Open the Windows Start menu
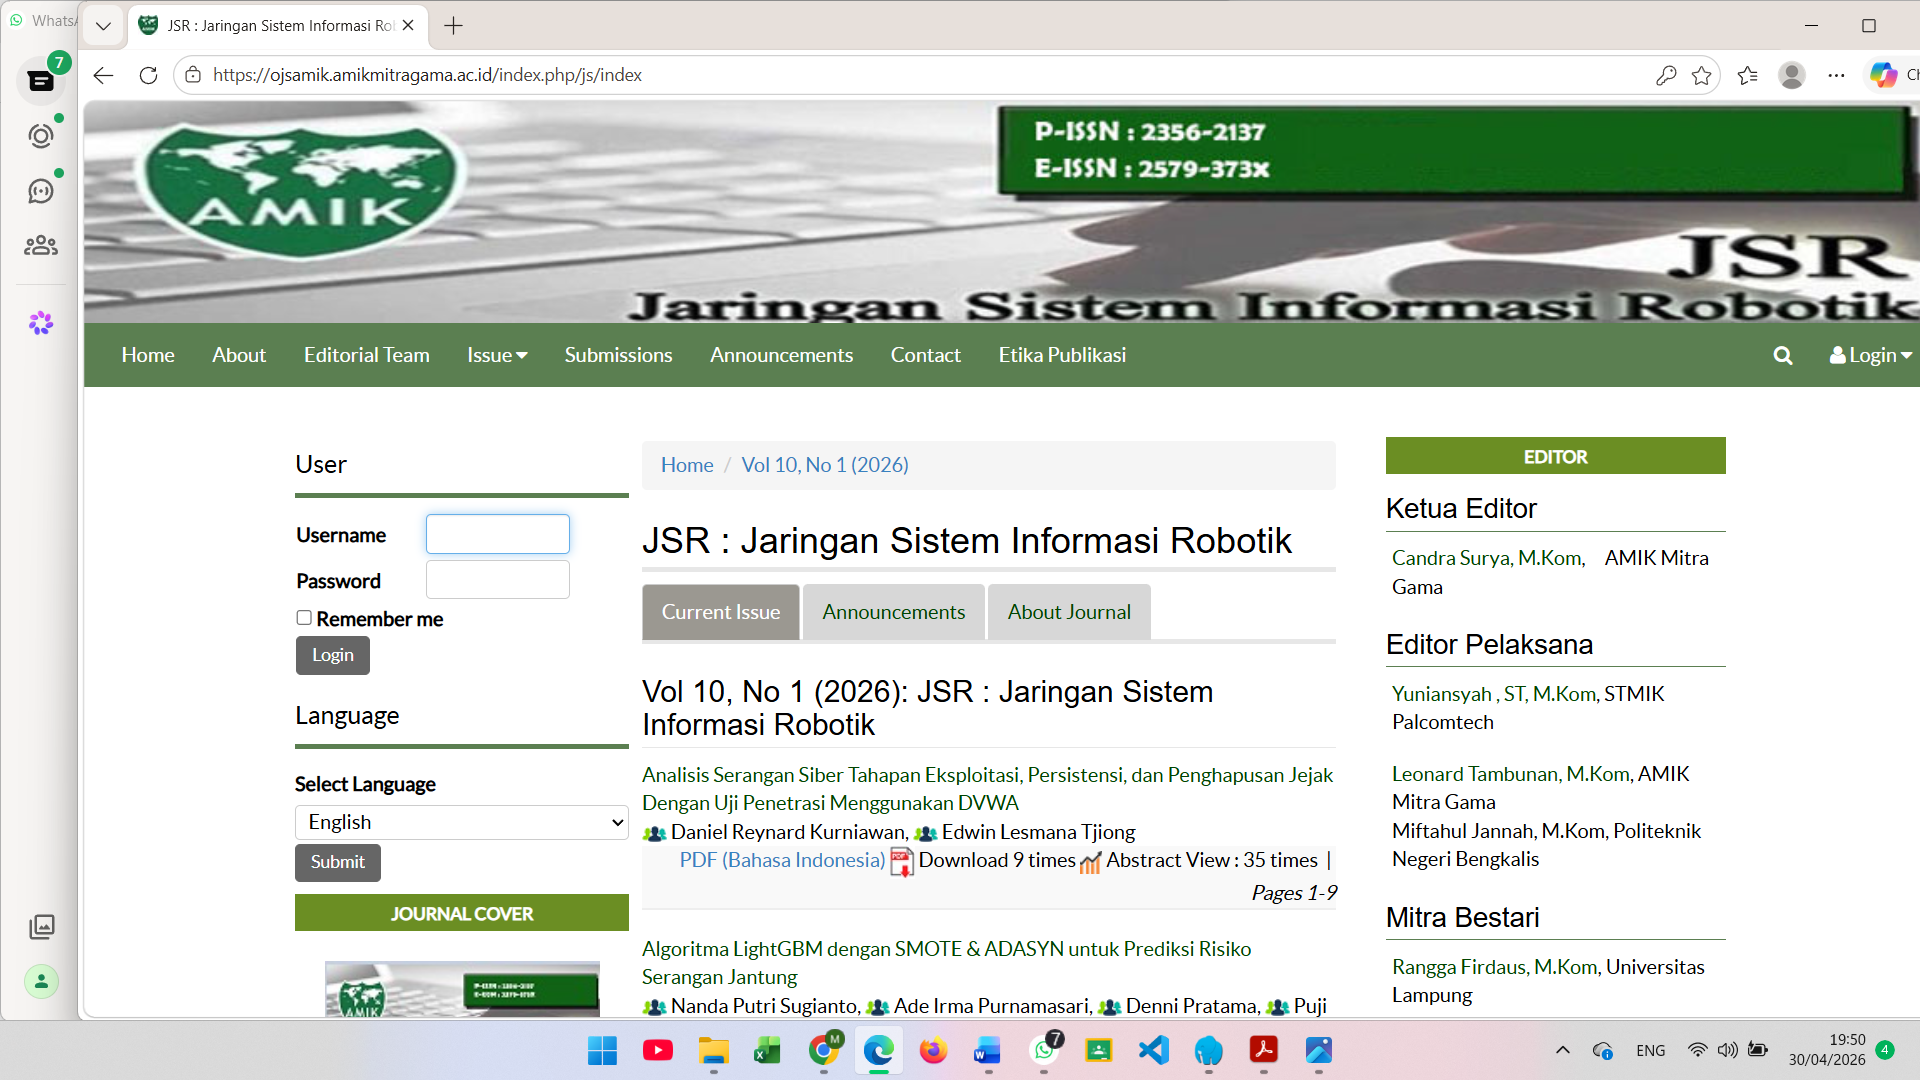This screenshot has height=1080, width=1920. coord(602,1051)
